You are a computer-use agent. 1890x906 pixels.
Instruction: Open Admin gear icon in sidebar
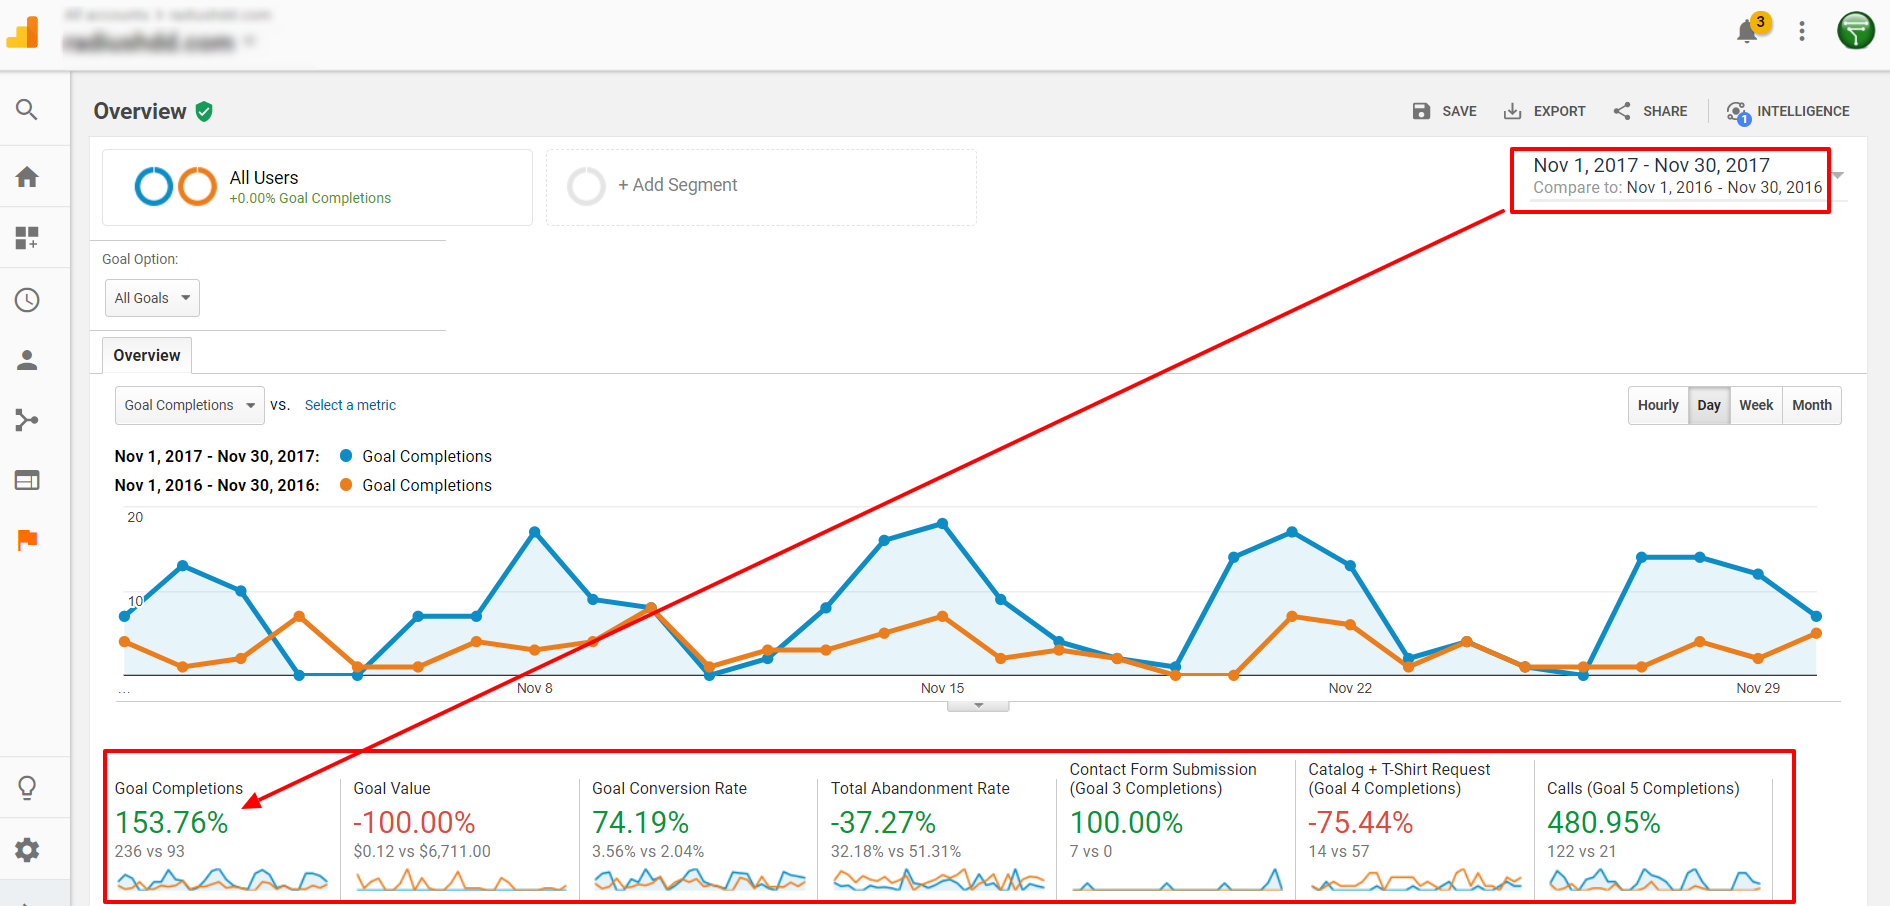(x=27, y=850)
